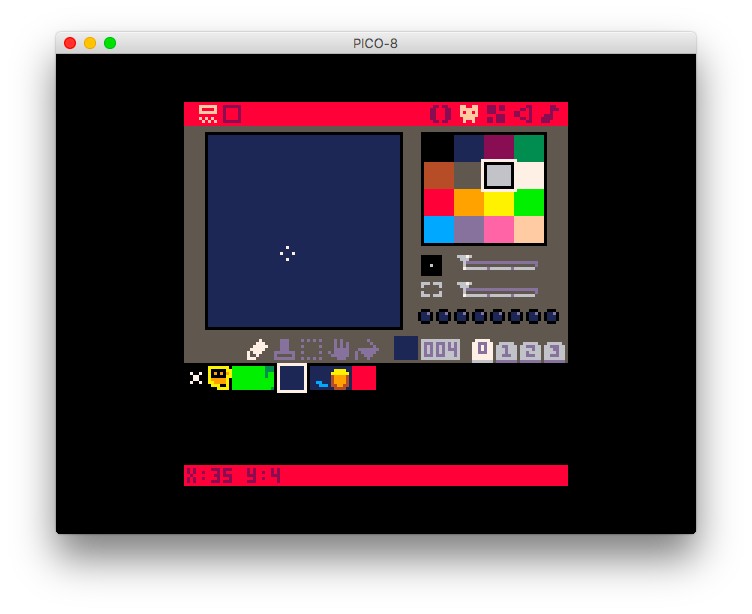
Task: Pick the black palette color
Action: tap(439, 149)
